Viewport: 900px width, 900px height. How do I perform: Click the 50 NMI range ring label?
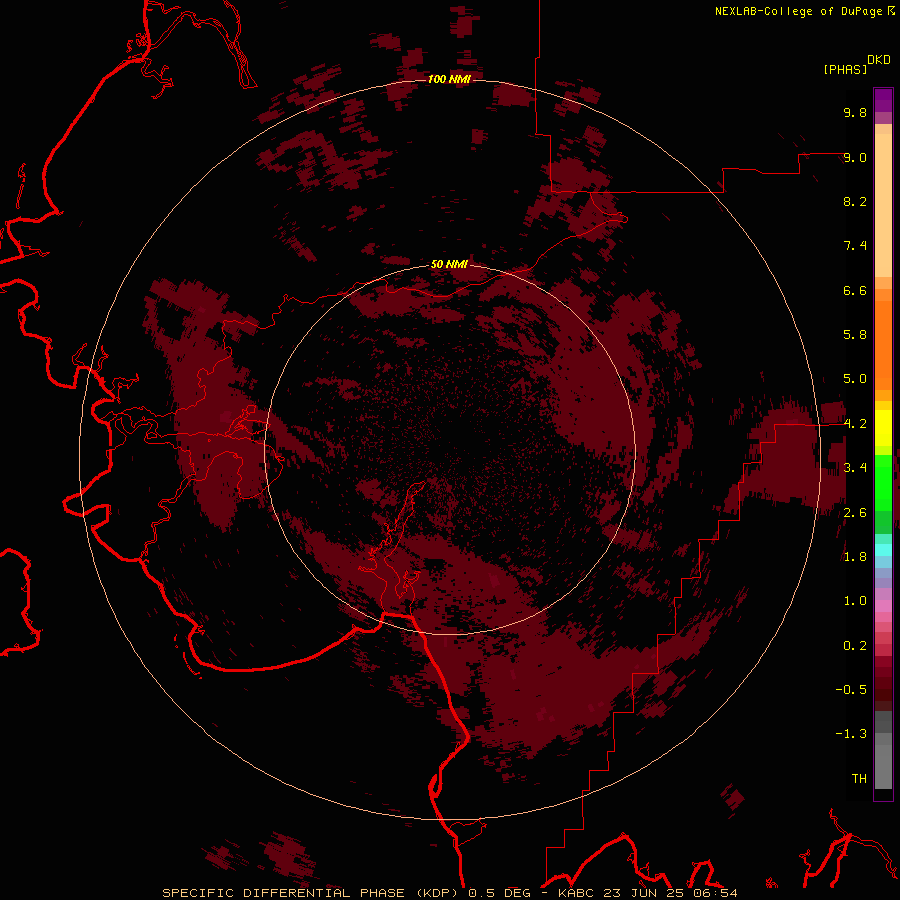pos(449,264)
